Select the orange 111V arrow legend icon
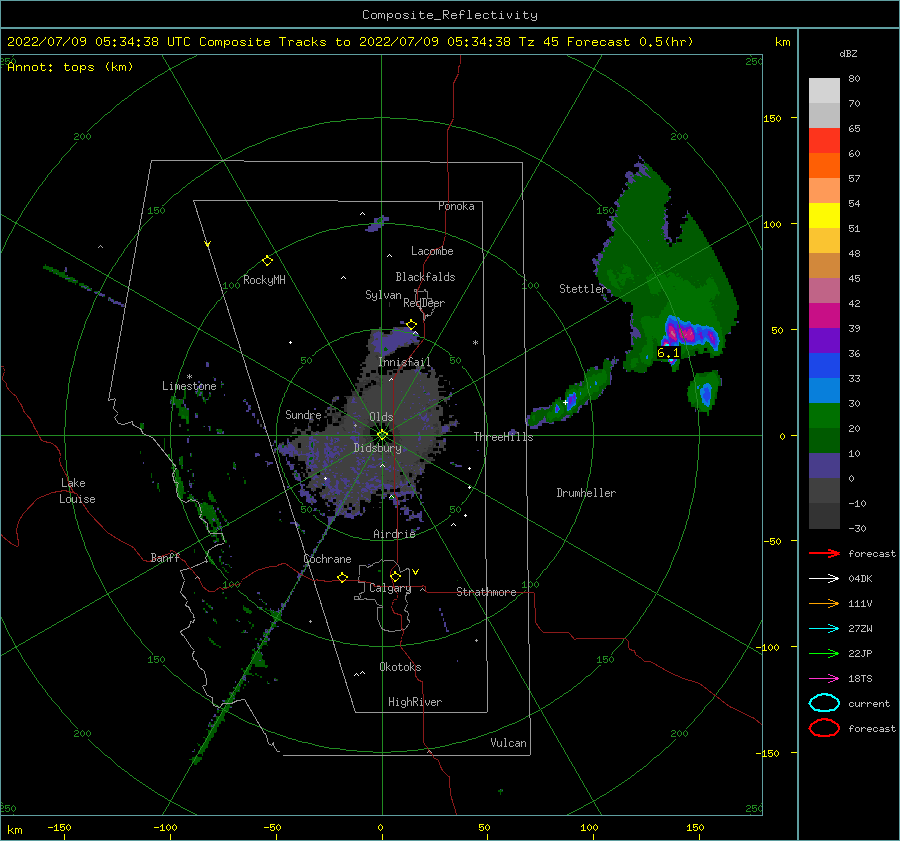Screen dimensions: 900x841 824,603
